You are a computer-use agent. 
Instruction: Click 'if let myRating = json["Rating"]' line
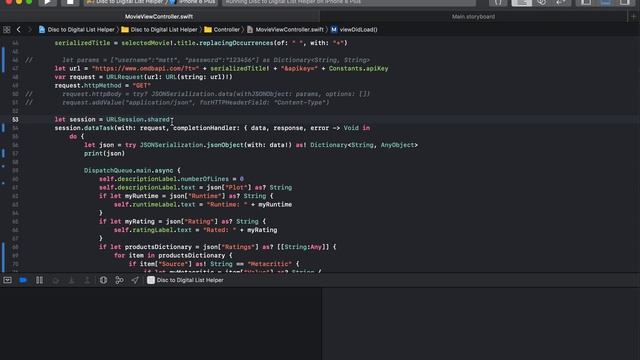(182, 222)
